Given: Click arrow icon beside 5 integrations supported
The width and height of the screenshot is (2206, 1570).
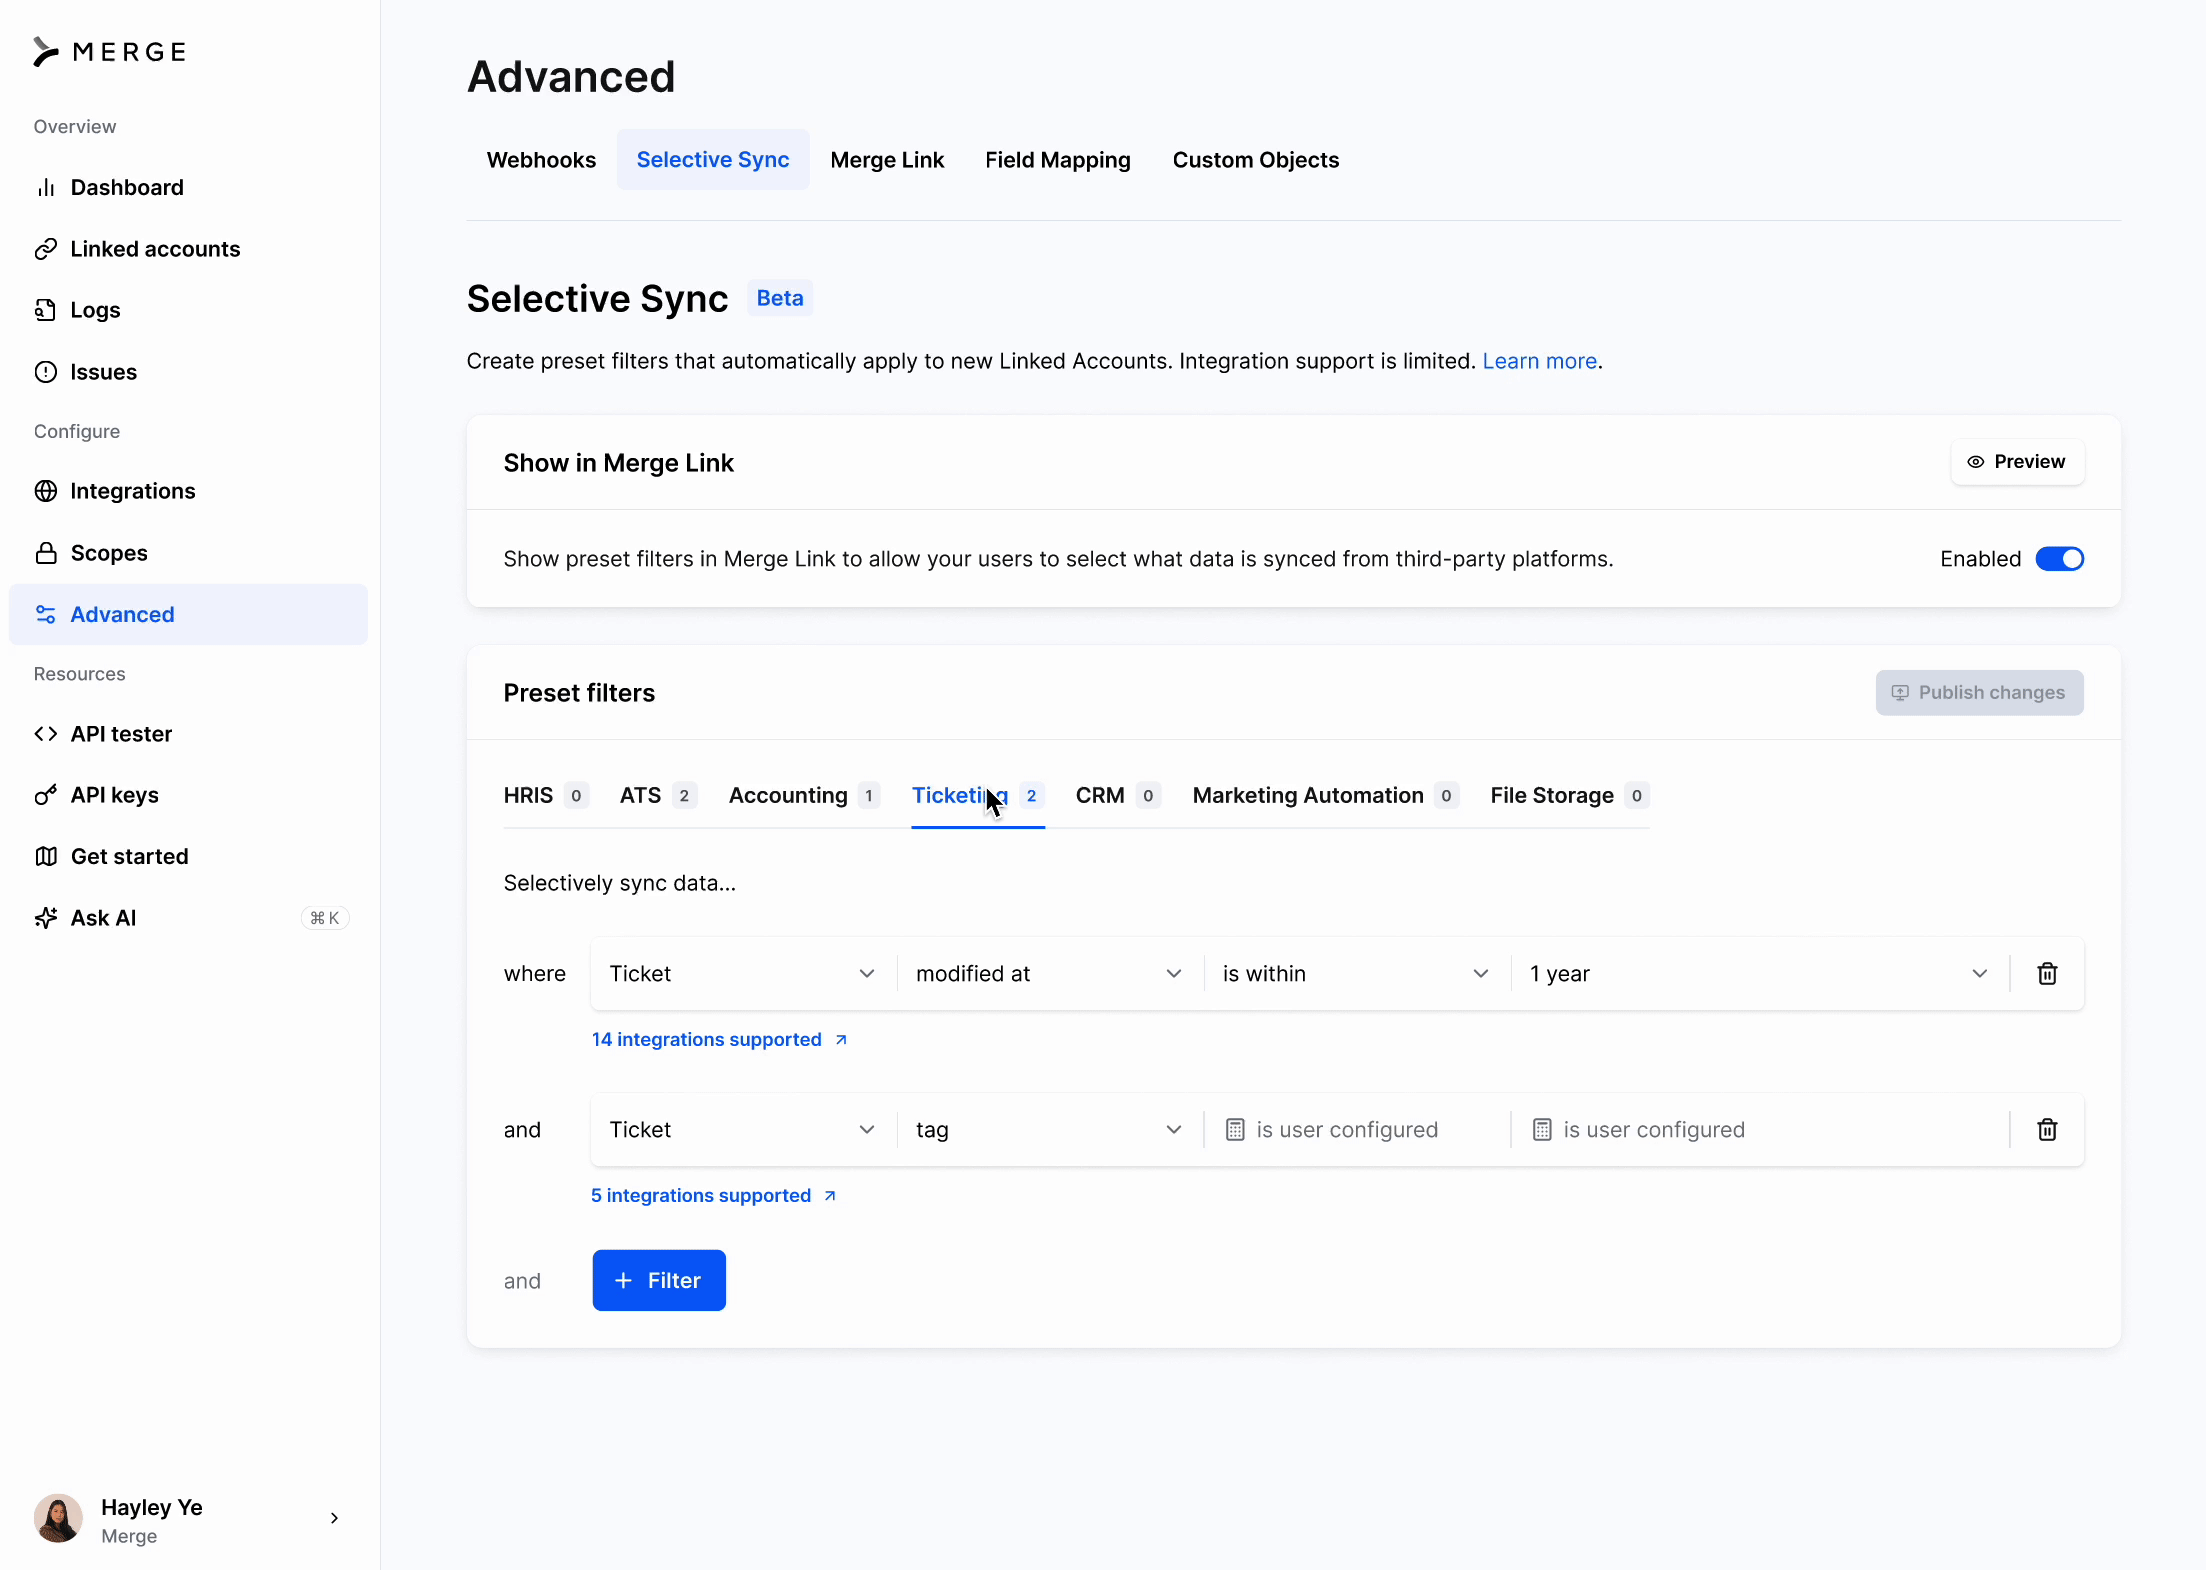Looking at the screenshot, I should click(x=830, y=1196).
